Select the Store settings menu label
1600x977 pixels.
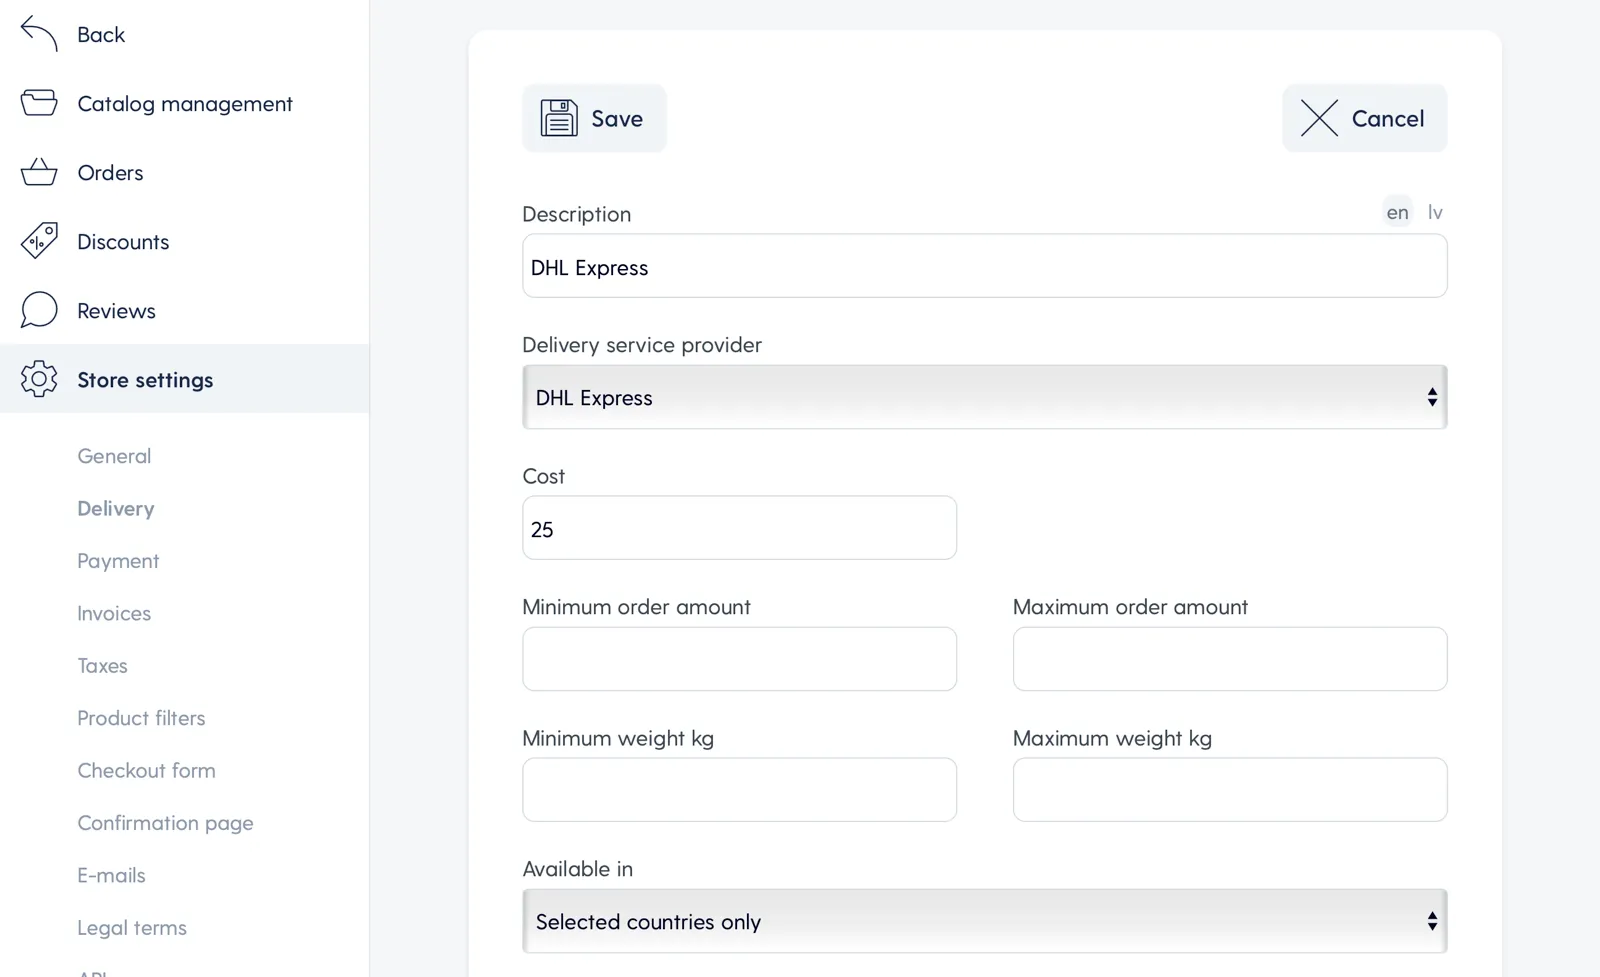[x=145, y=380]
